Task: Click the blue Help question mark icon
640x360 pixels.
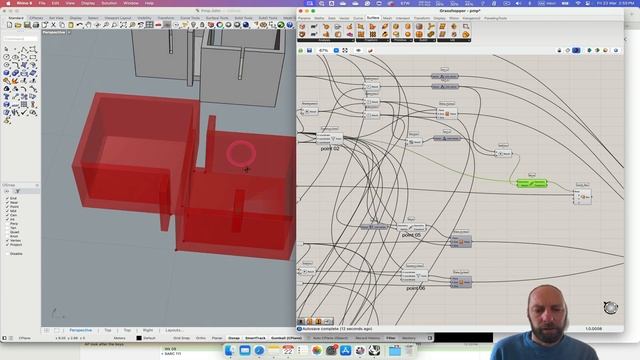Action: (x=289, y=25)
